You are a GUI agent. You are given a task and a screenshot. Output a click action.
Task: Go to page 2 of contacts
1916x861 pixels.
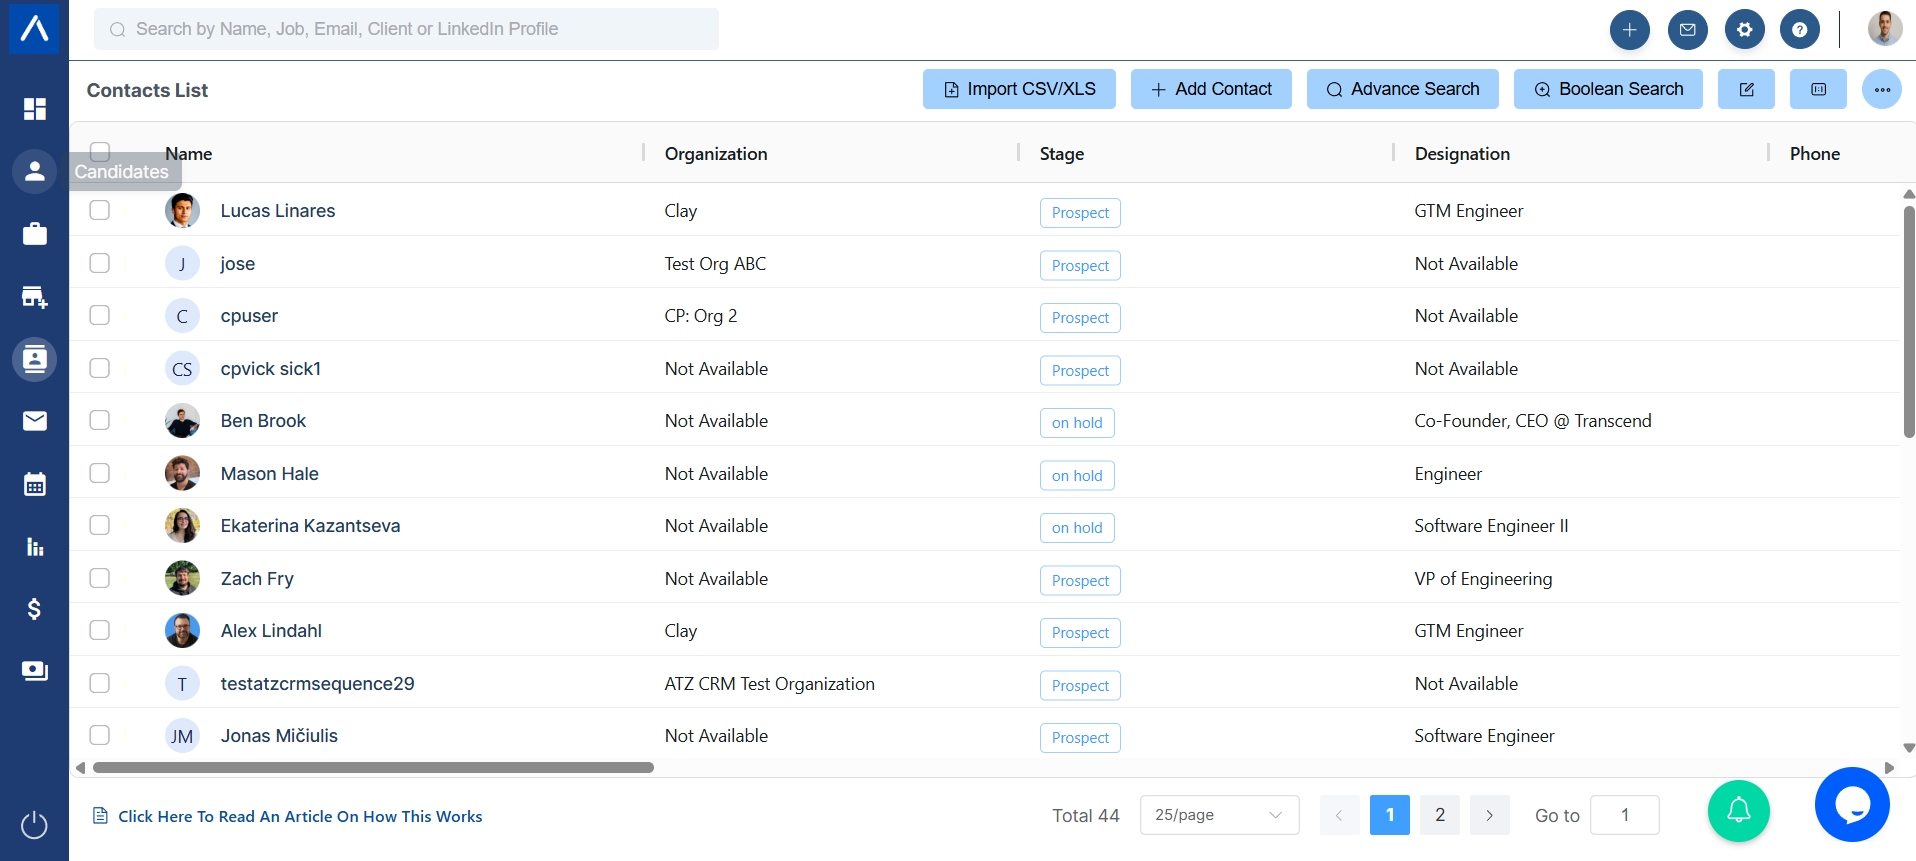[1439, 815]
